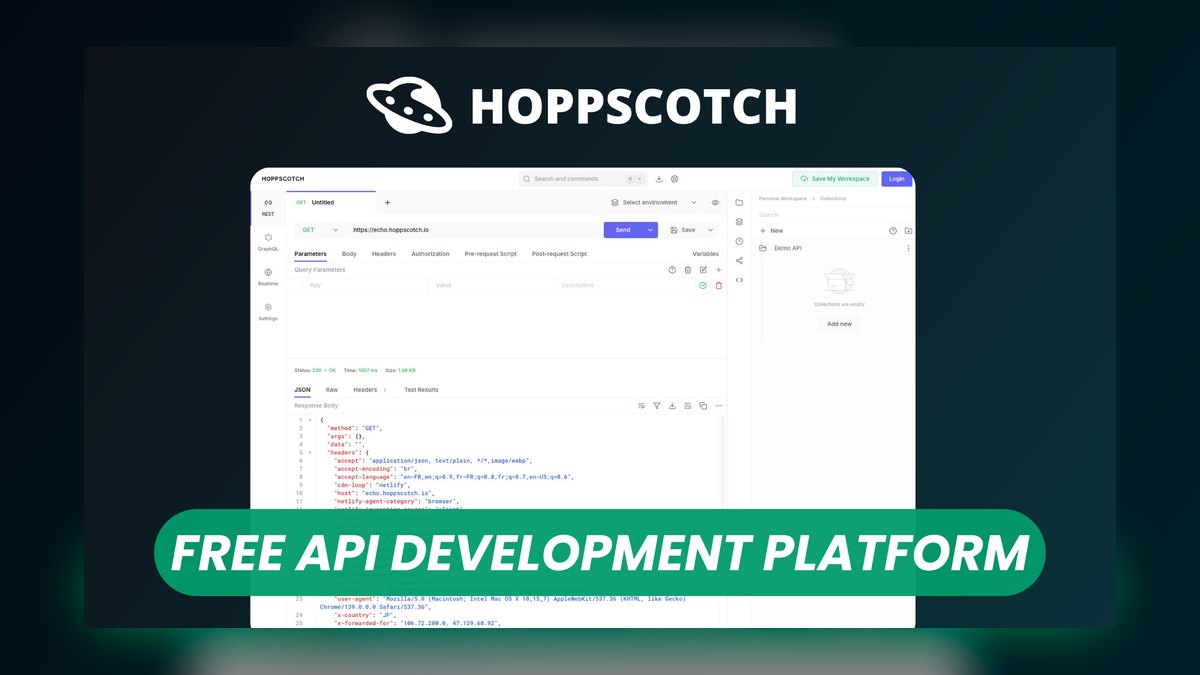Open the Generate code icon in right rail
The height and width of the screenshot is (675, 1200).
pos(739,280)
